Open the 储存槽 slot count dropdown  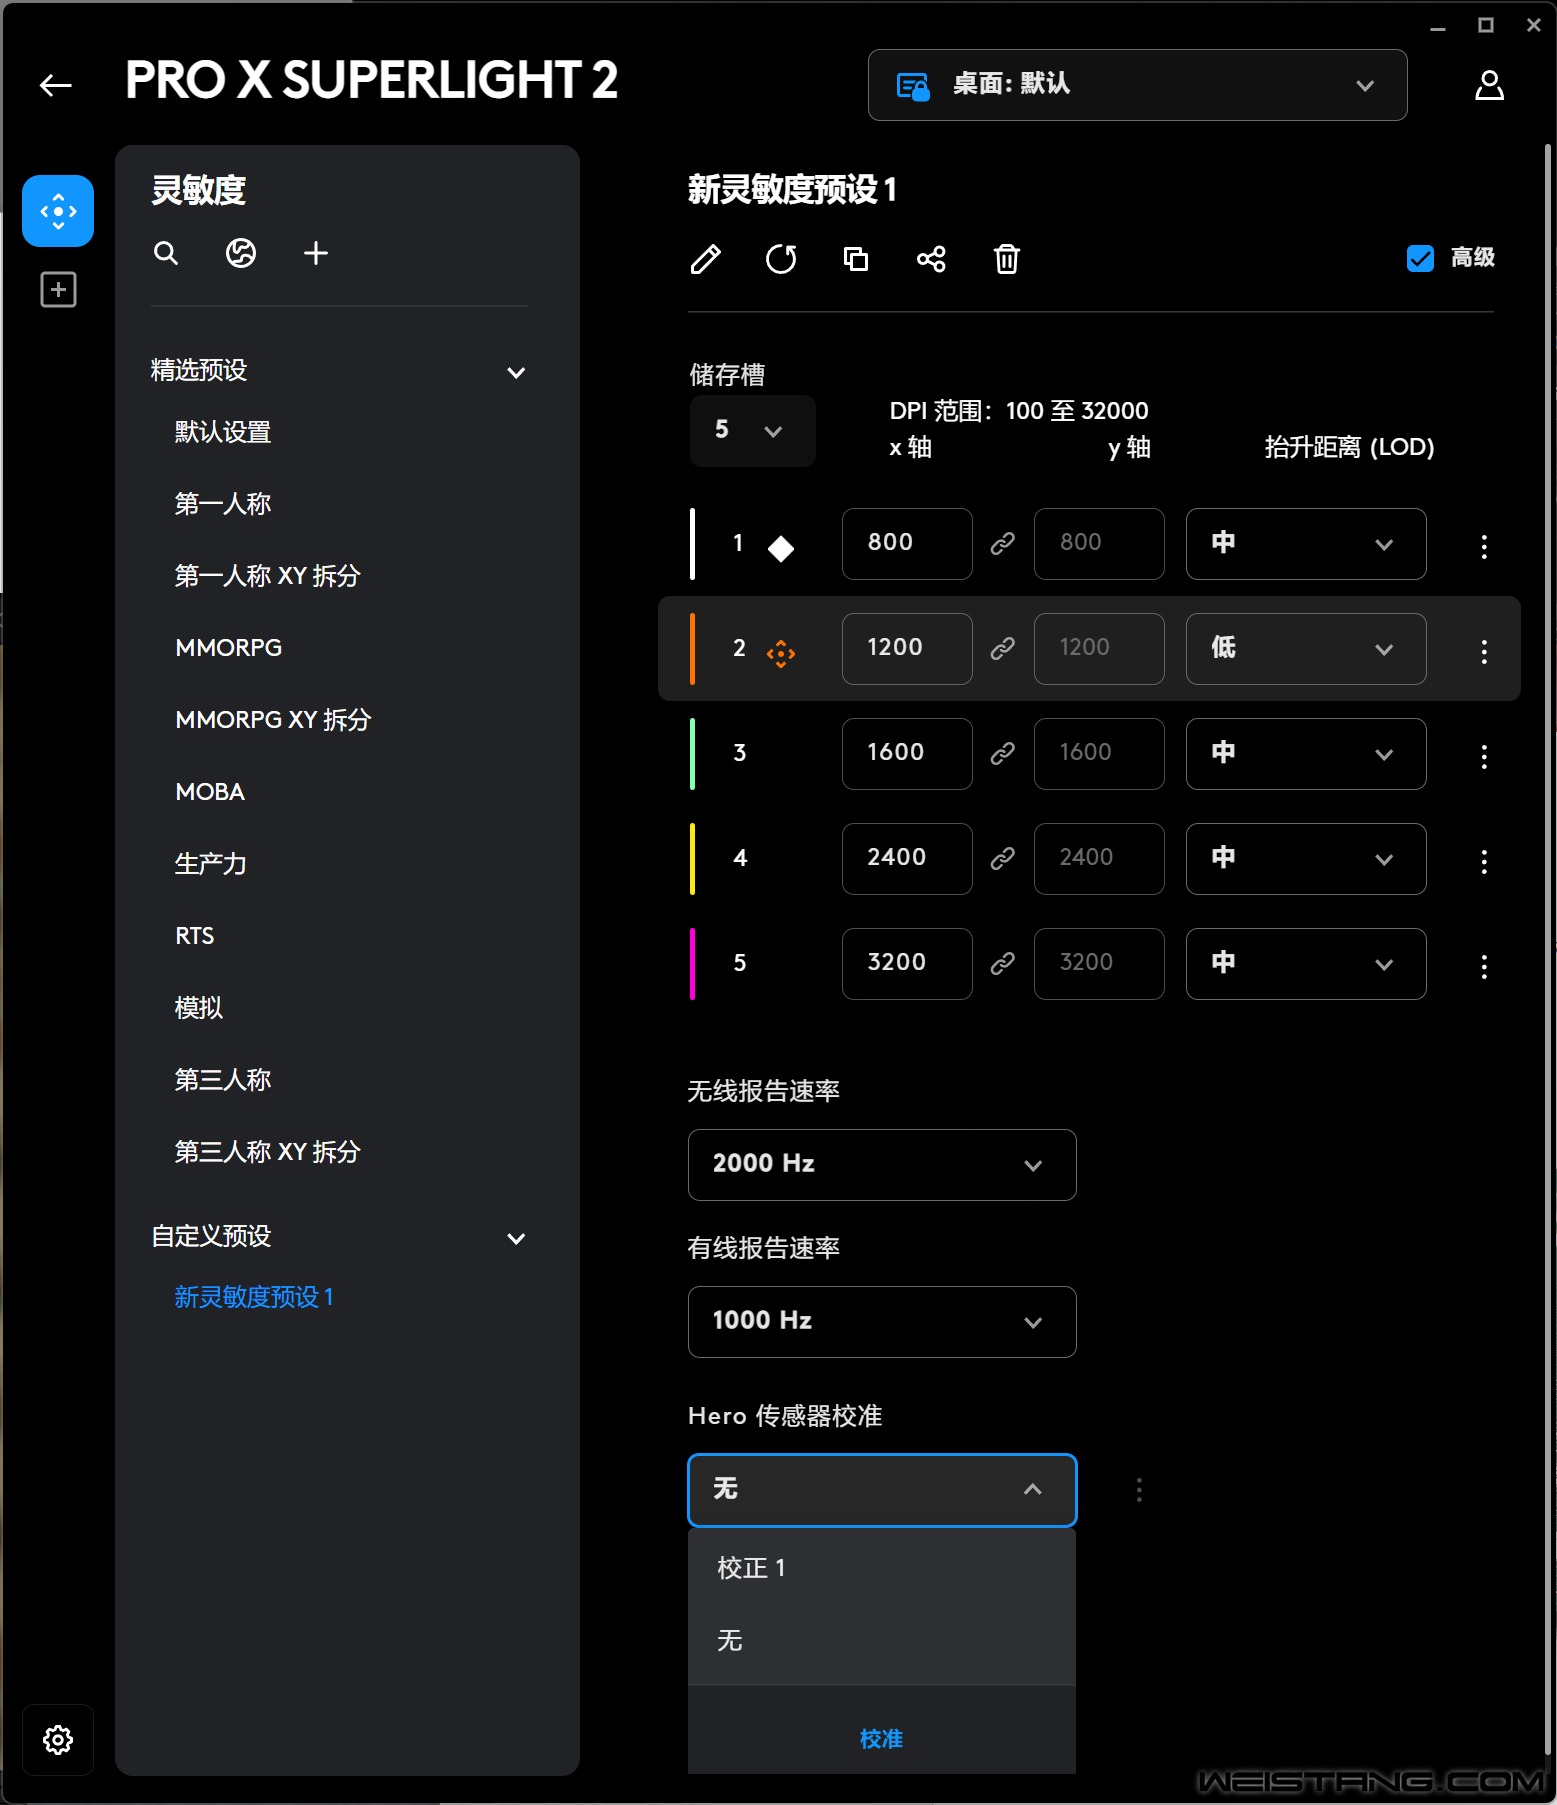click(x=752, y=431)
